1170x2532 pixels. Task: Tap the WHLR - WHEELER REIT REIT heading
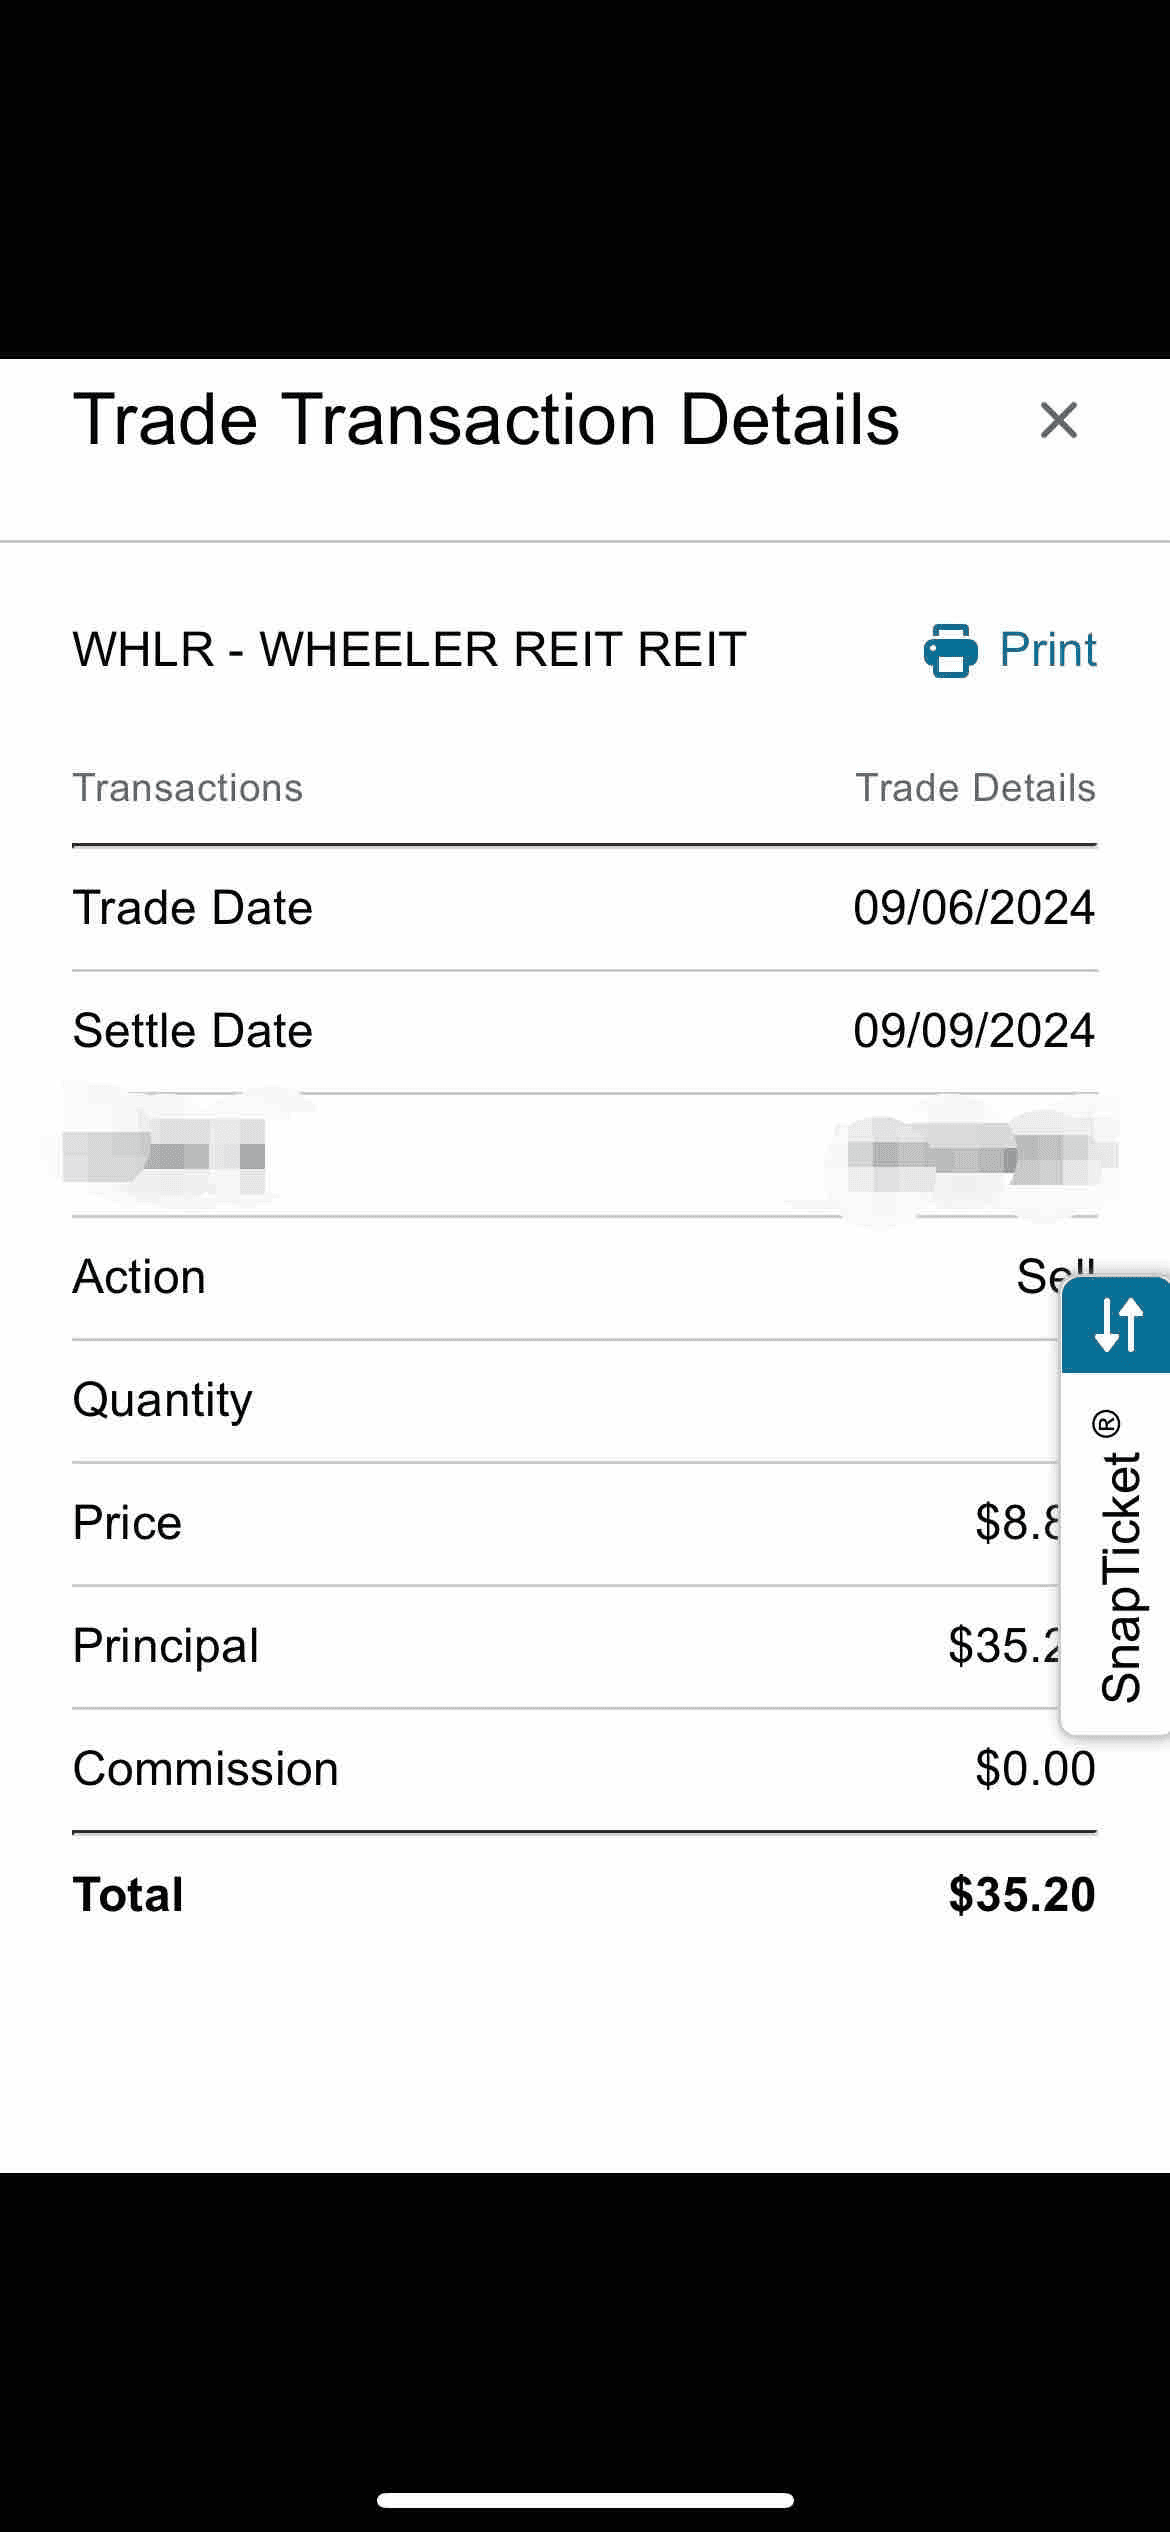(409, 650)
